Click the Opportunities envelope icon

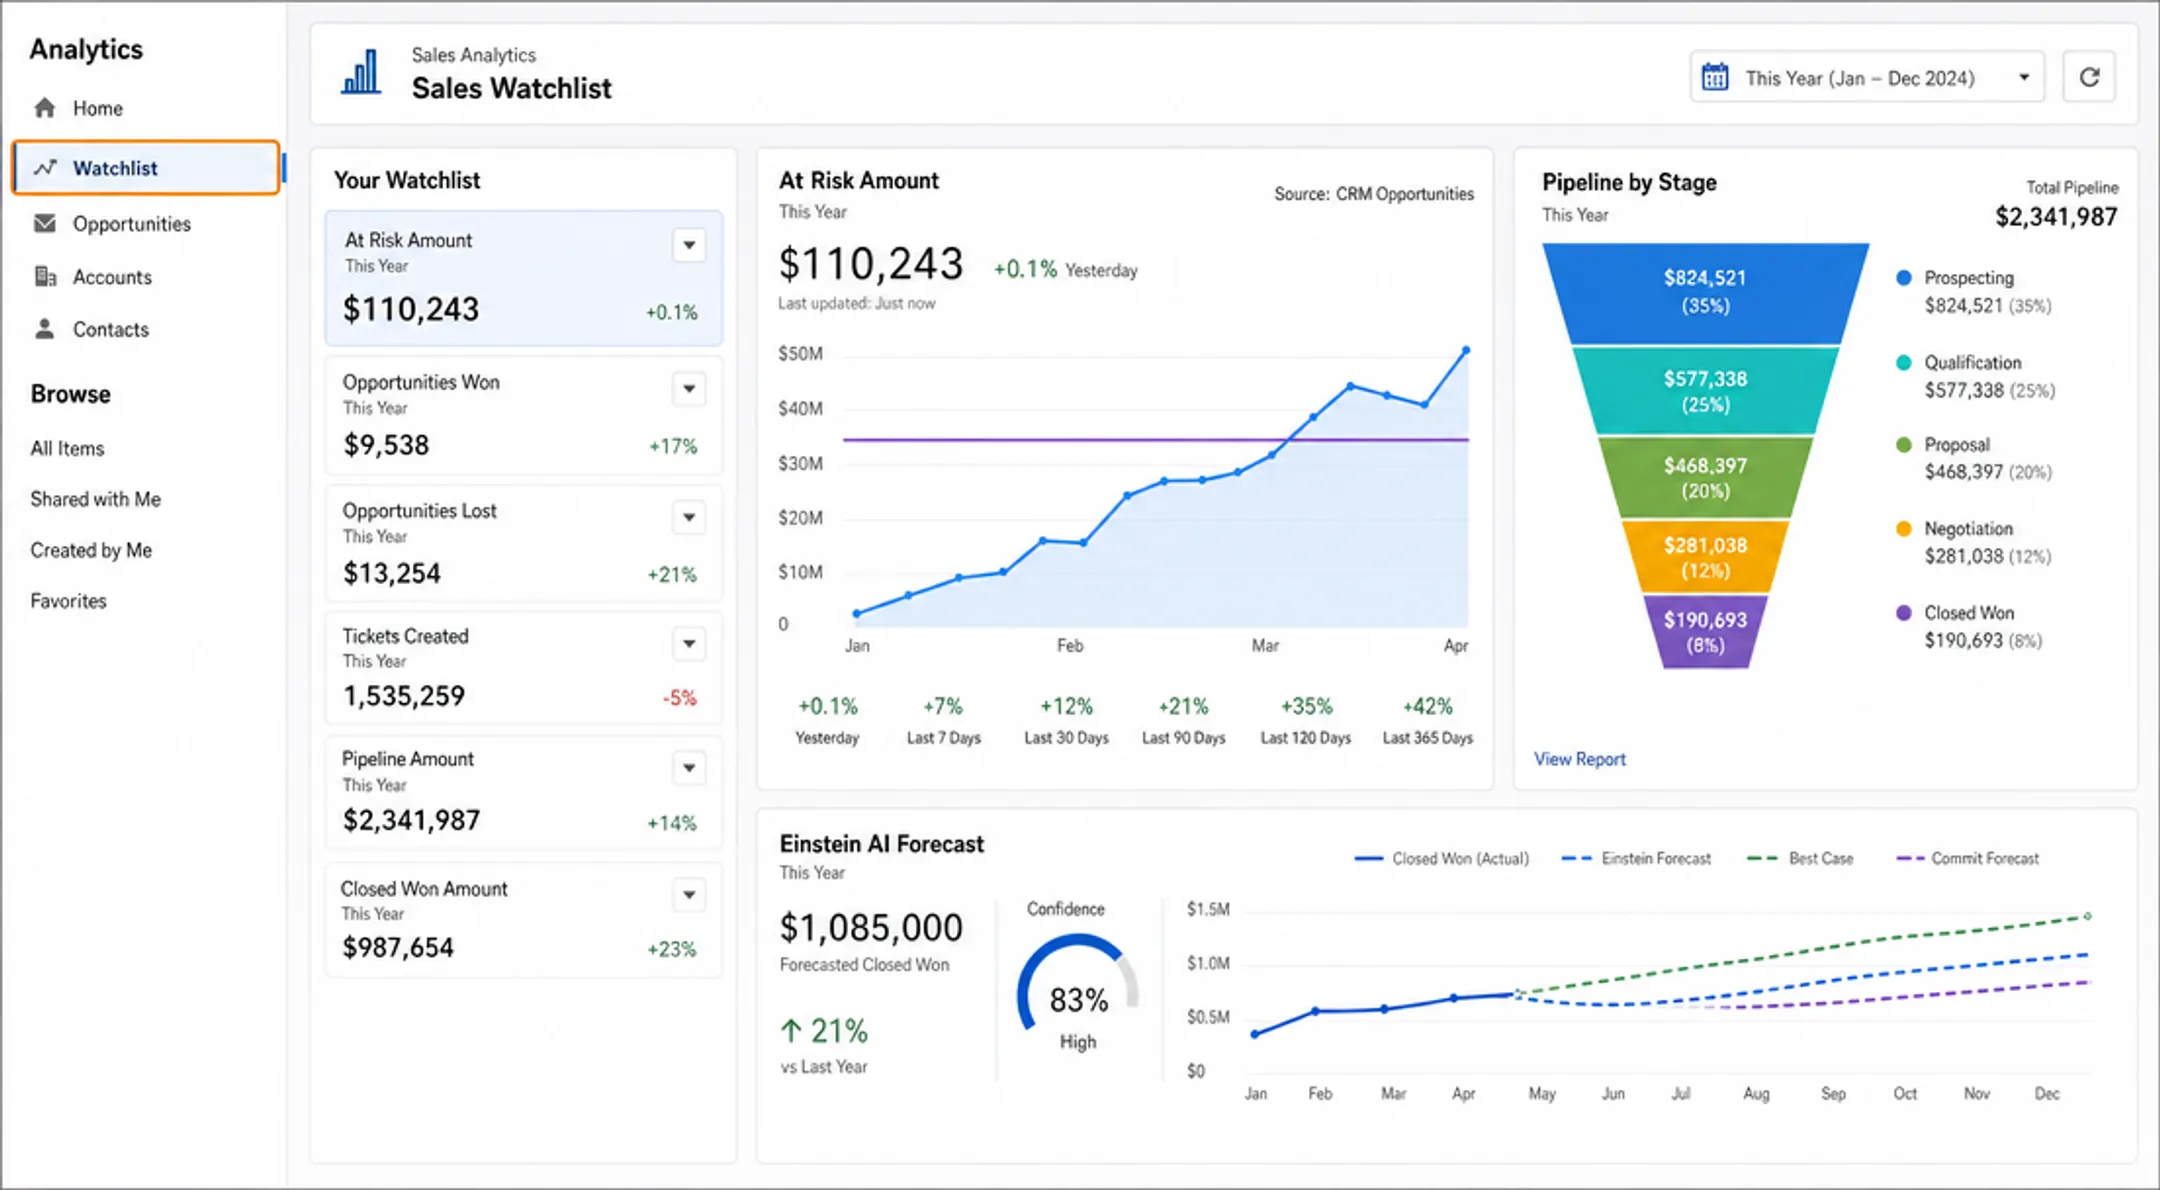[x=45, y=223]
